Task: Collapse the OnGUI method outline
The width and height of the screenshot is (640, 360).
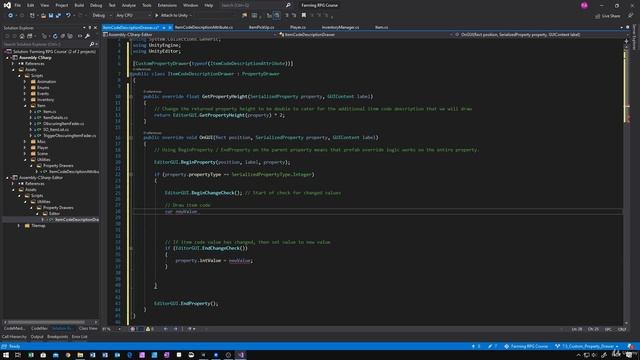Action: (x=131, y=138)
